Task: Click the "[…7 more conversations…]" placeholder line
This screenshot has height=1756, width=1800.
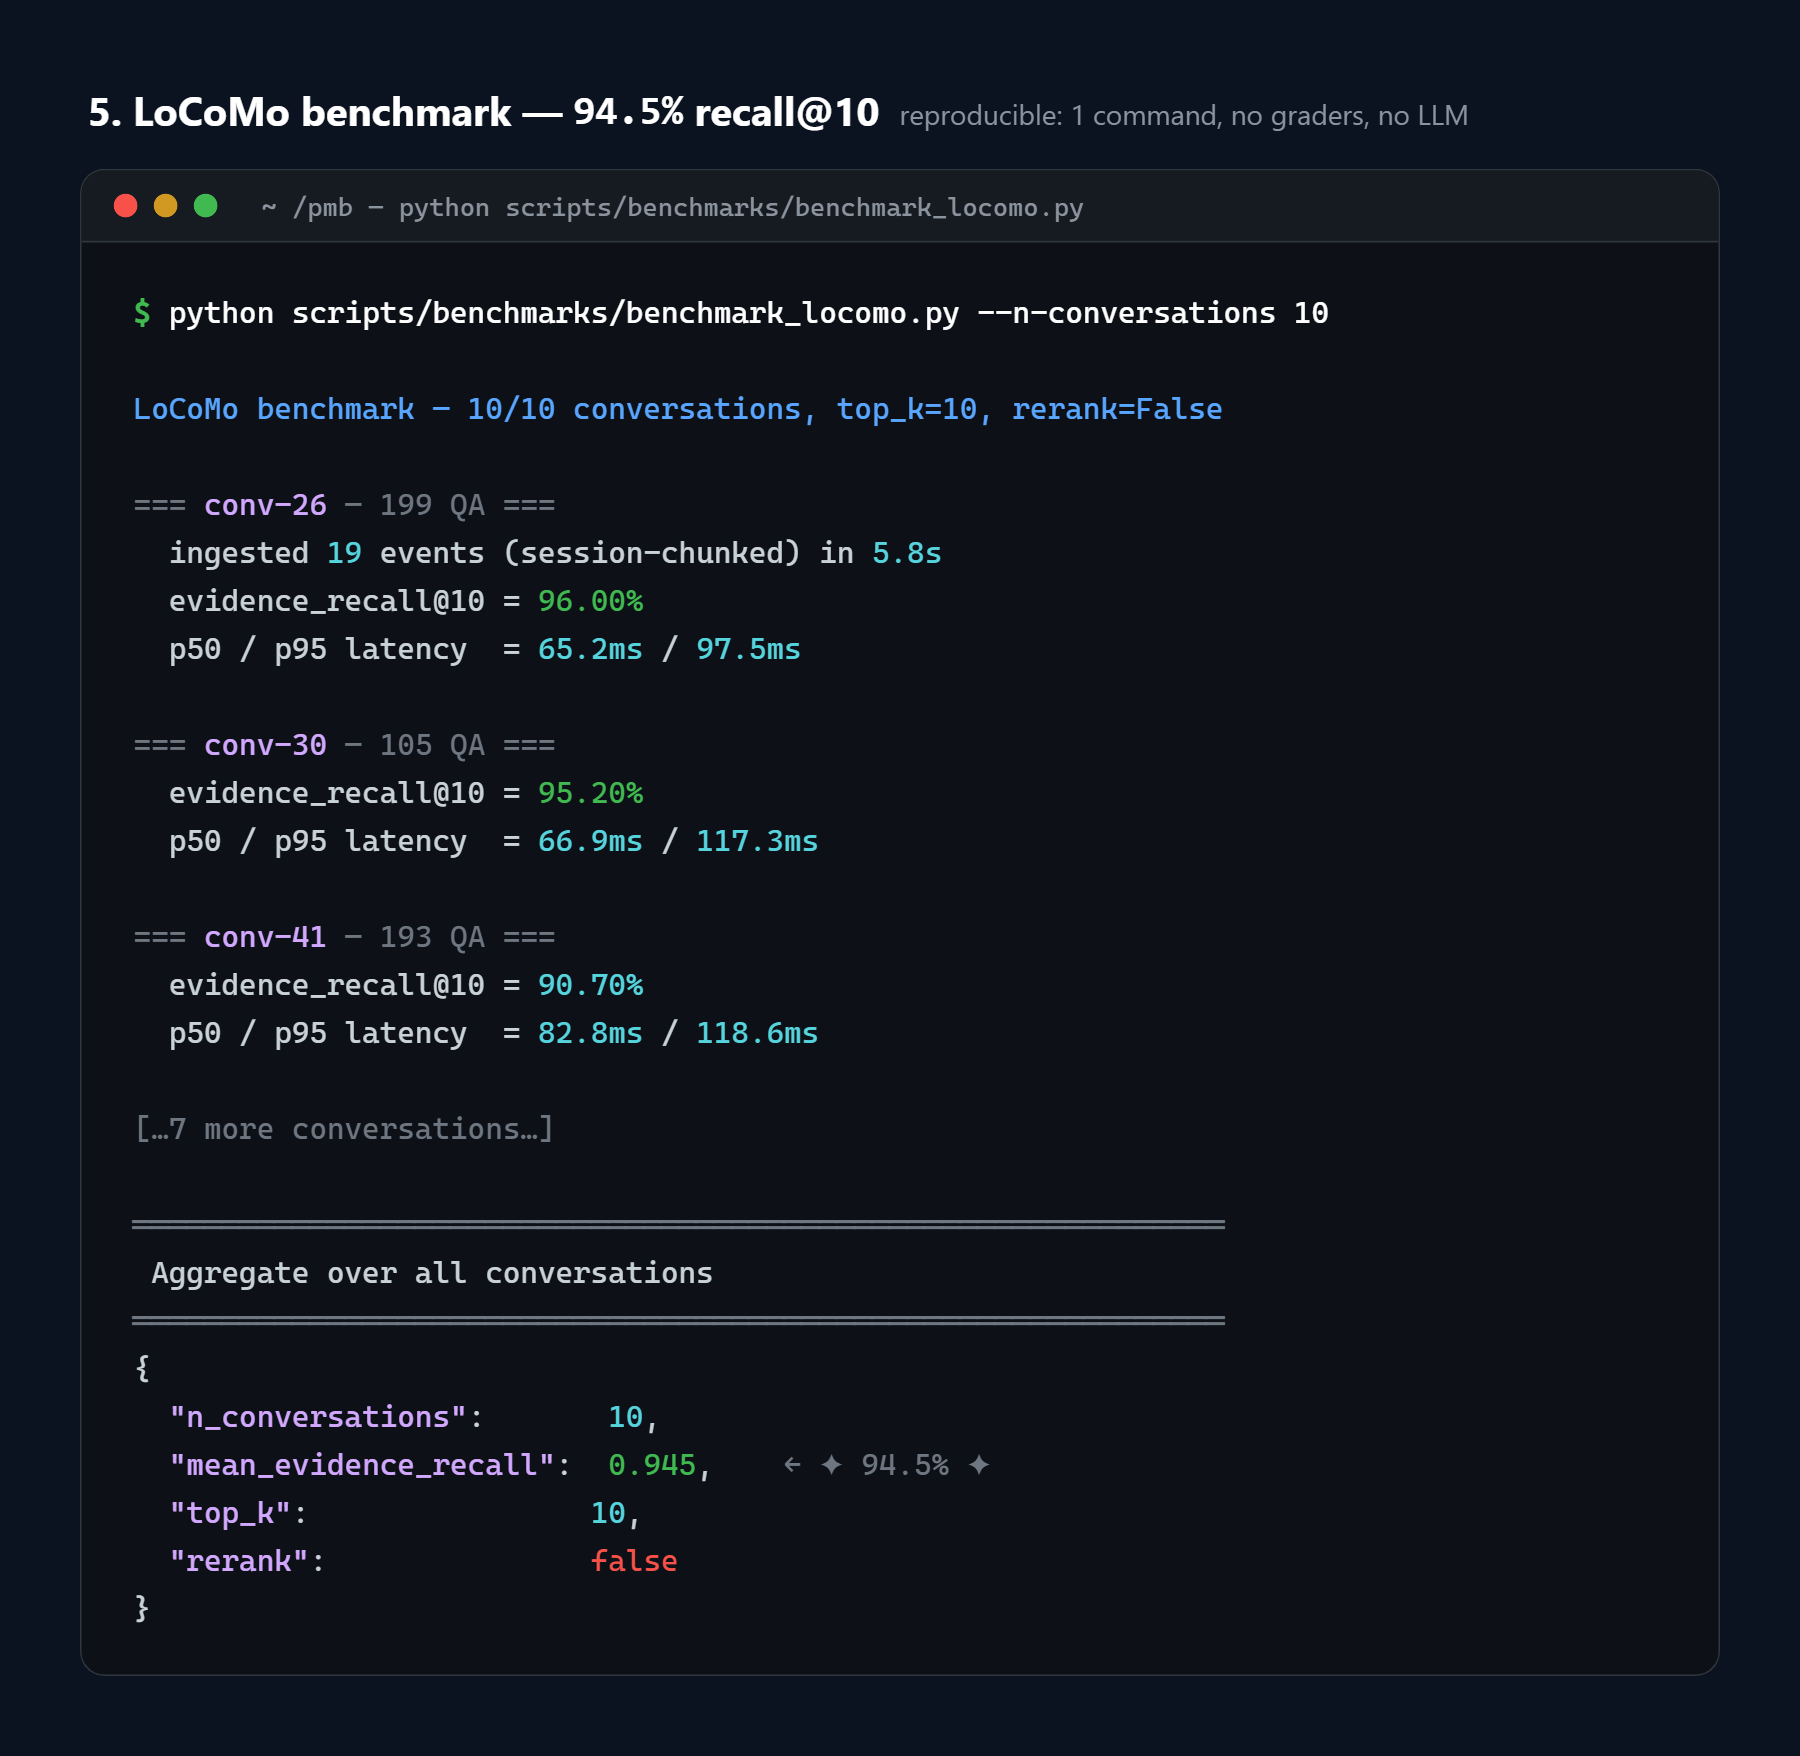Action: (x=344, y=1129)
